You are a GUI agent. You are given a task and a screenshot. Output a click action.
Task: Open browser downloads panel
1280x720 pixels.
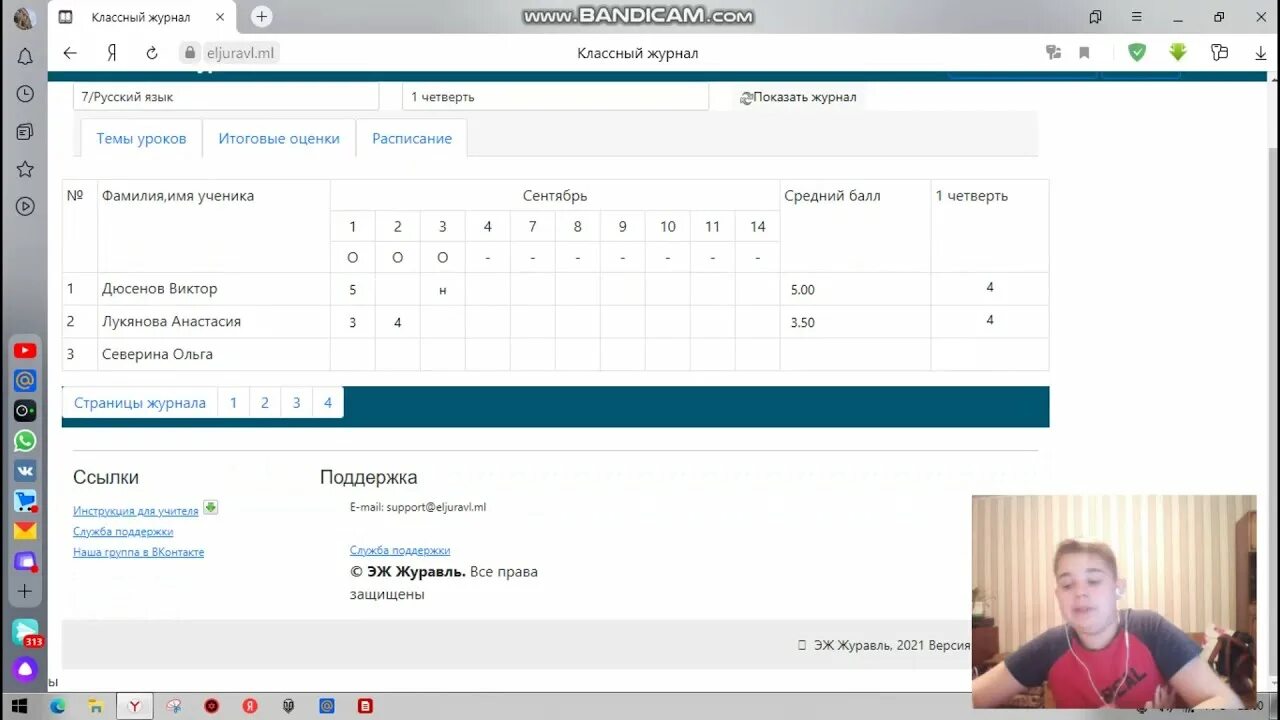pos(1261,53)
